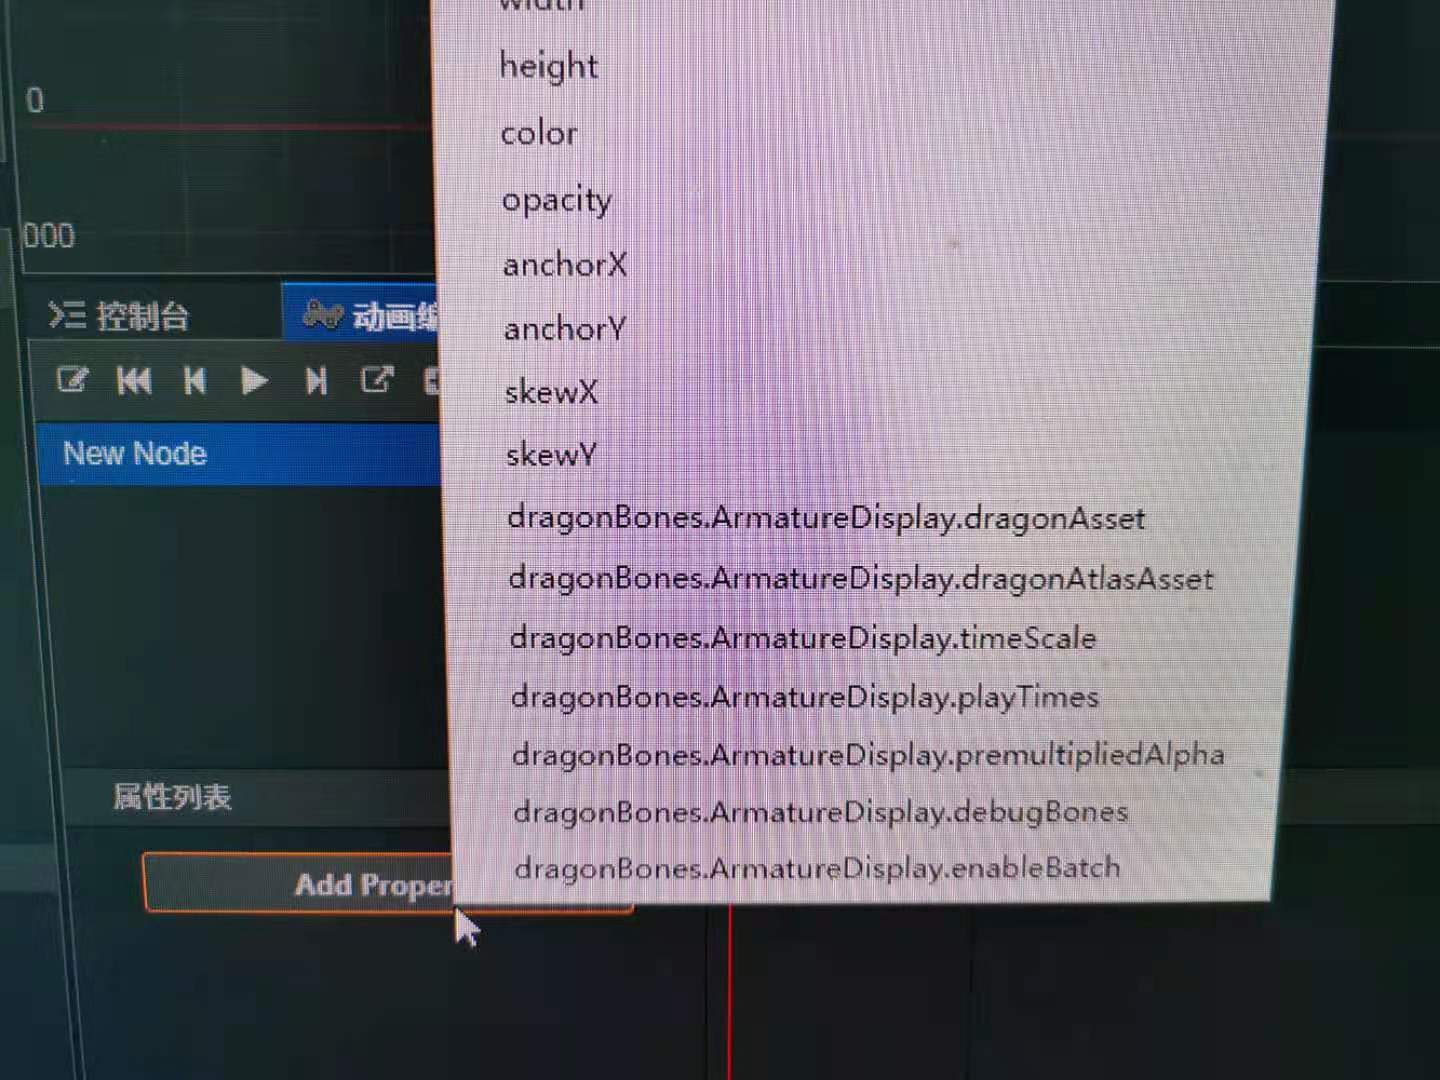Select dragonBones.ArmatureDisplay.dragonAsset property

coord(826,518)
